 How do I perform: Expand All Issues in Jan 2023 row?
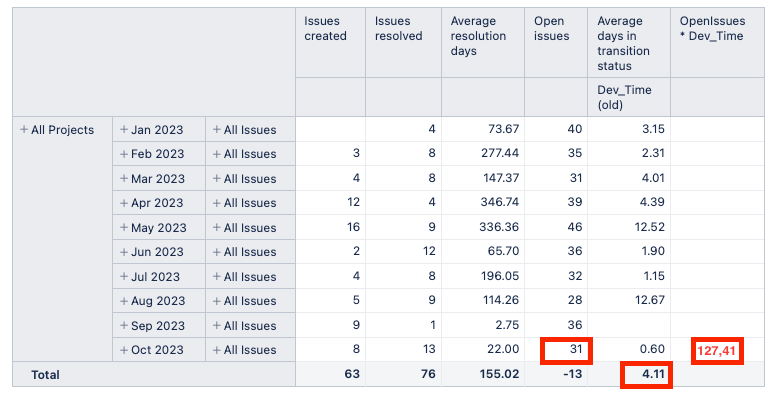[x=217, y=130]
